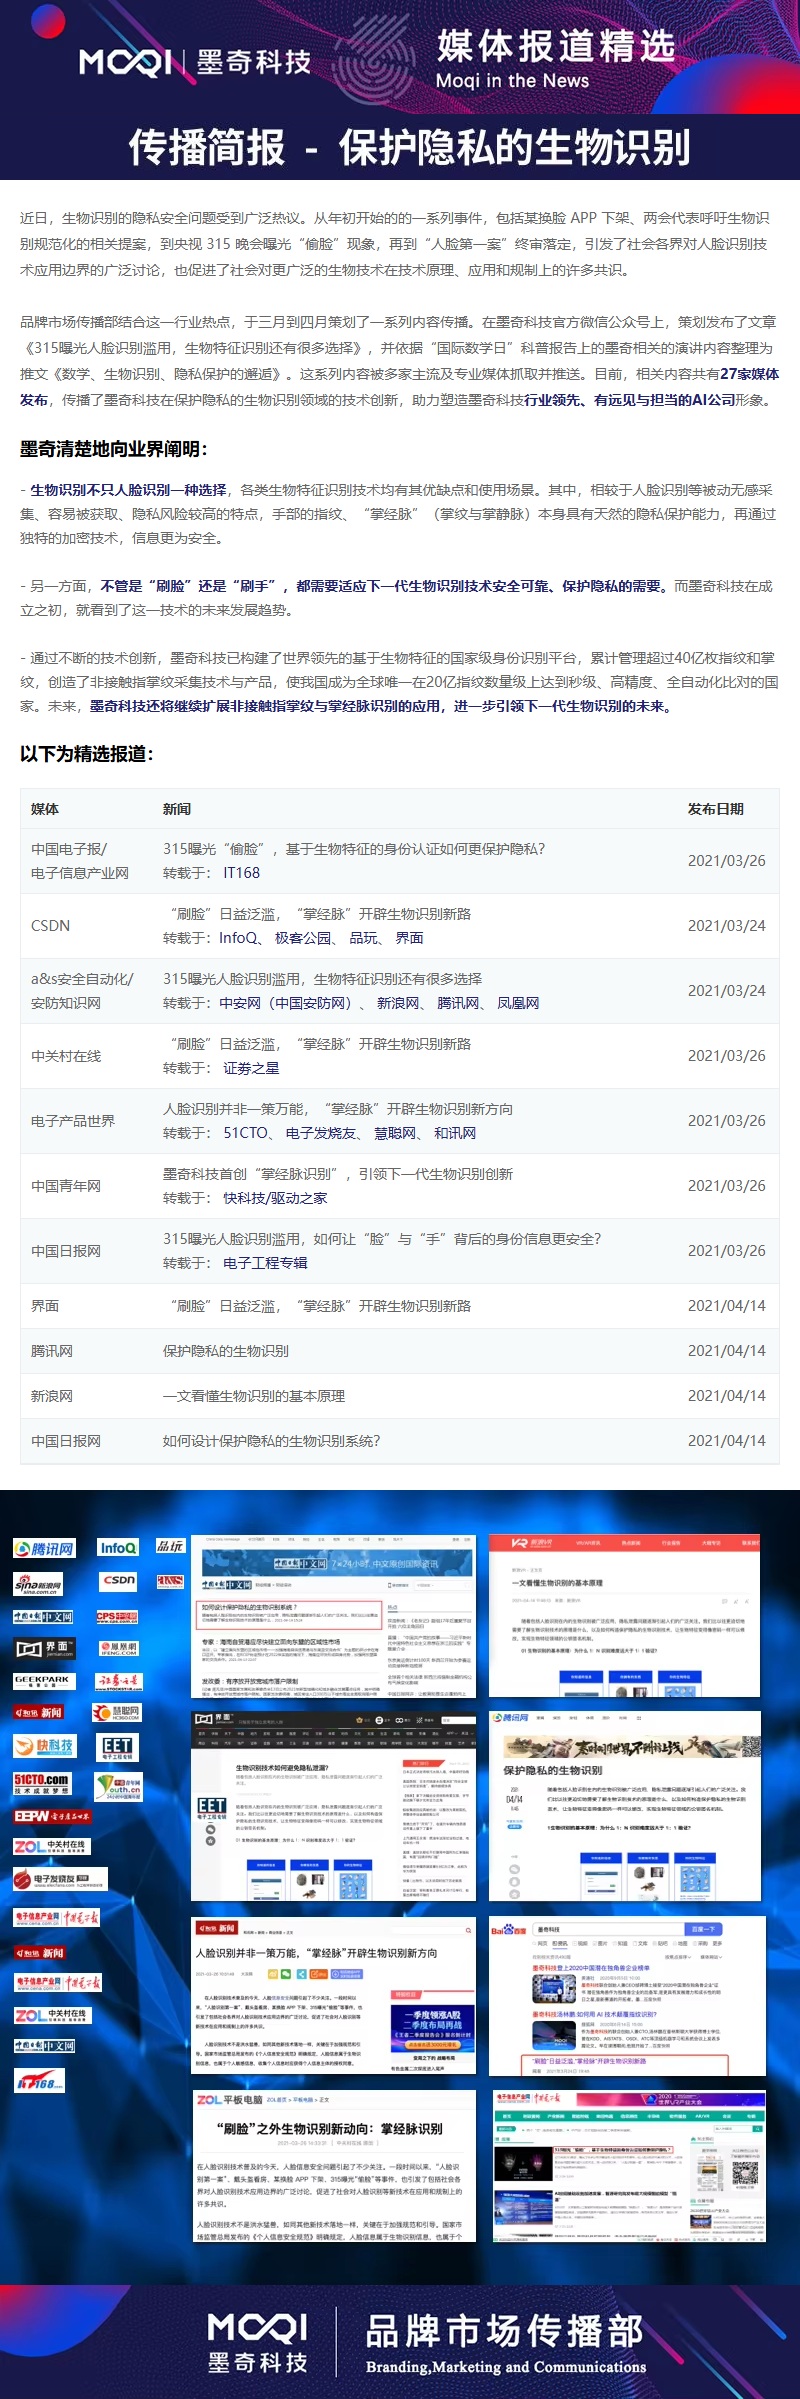Click the MOQI 墨奇科技 logo in header banner
The height and width of the screenshot is (2399, 800).
pyautogui.click(x=196, y=62)
